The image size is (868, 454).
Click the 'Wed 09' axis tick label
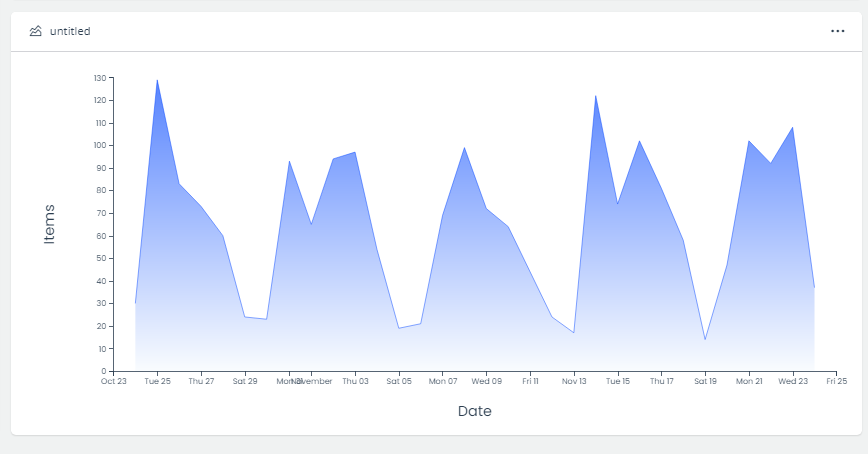(x=487, y=381)
